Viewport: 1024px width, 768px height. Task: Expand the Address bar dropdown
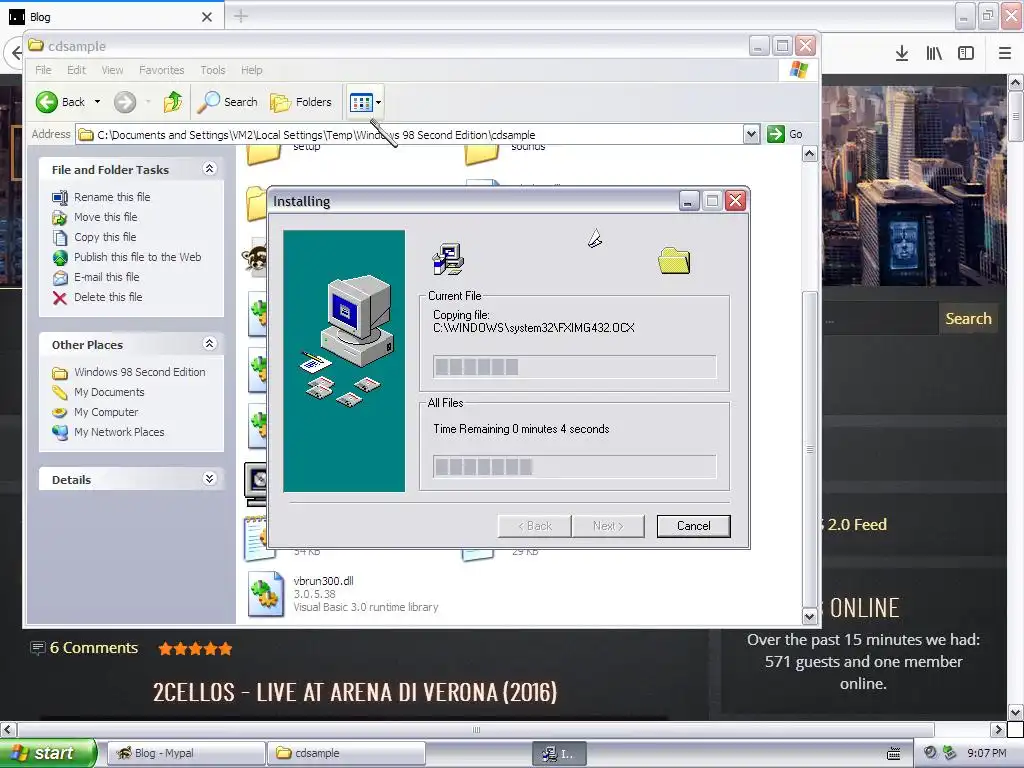click(751, 135)
